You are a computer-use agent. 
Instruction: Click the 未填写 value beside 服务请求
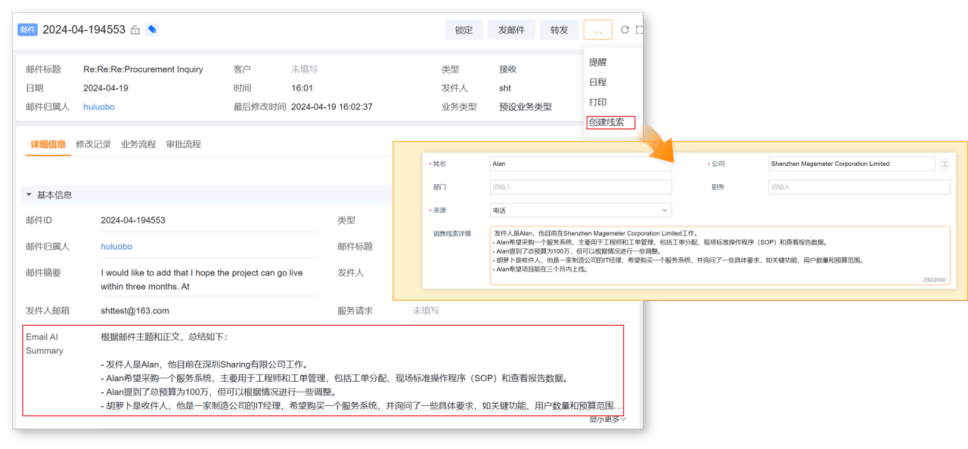[426, 311]
